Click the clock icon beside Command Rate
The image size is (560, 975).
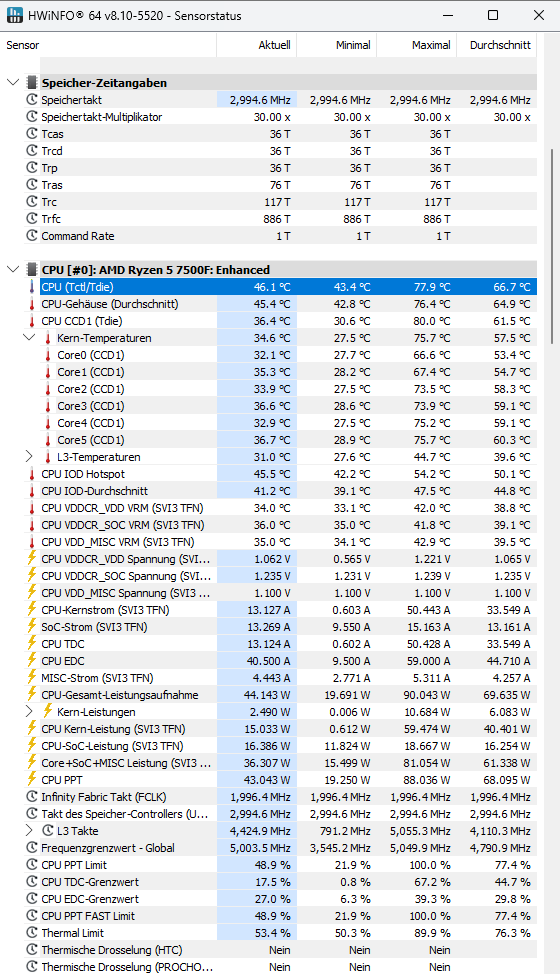coord(32,236)
